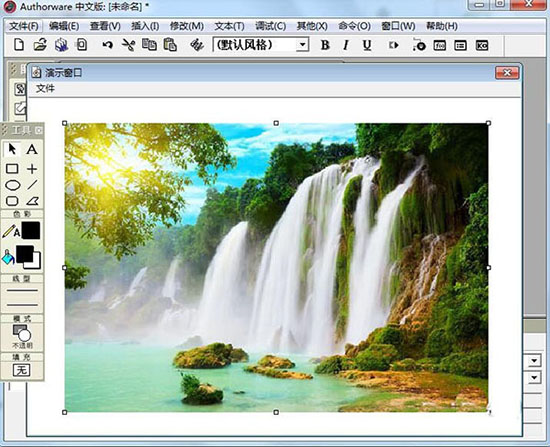Screen dimensions: 550x447
Task: Select the Text tool
Action: [x=32, y=149]
